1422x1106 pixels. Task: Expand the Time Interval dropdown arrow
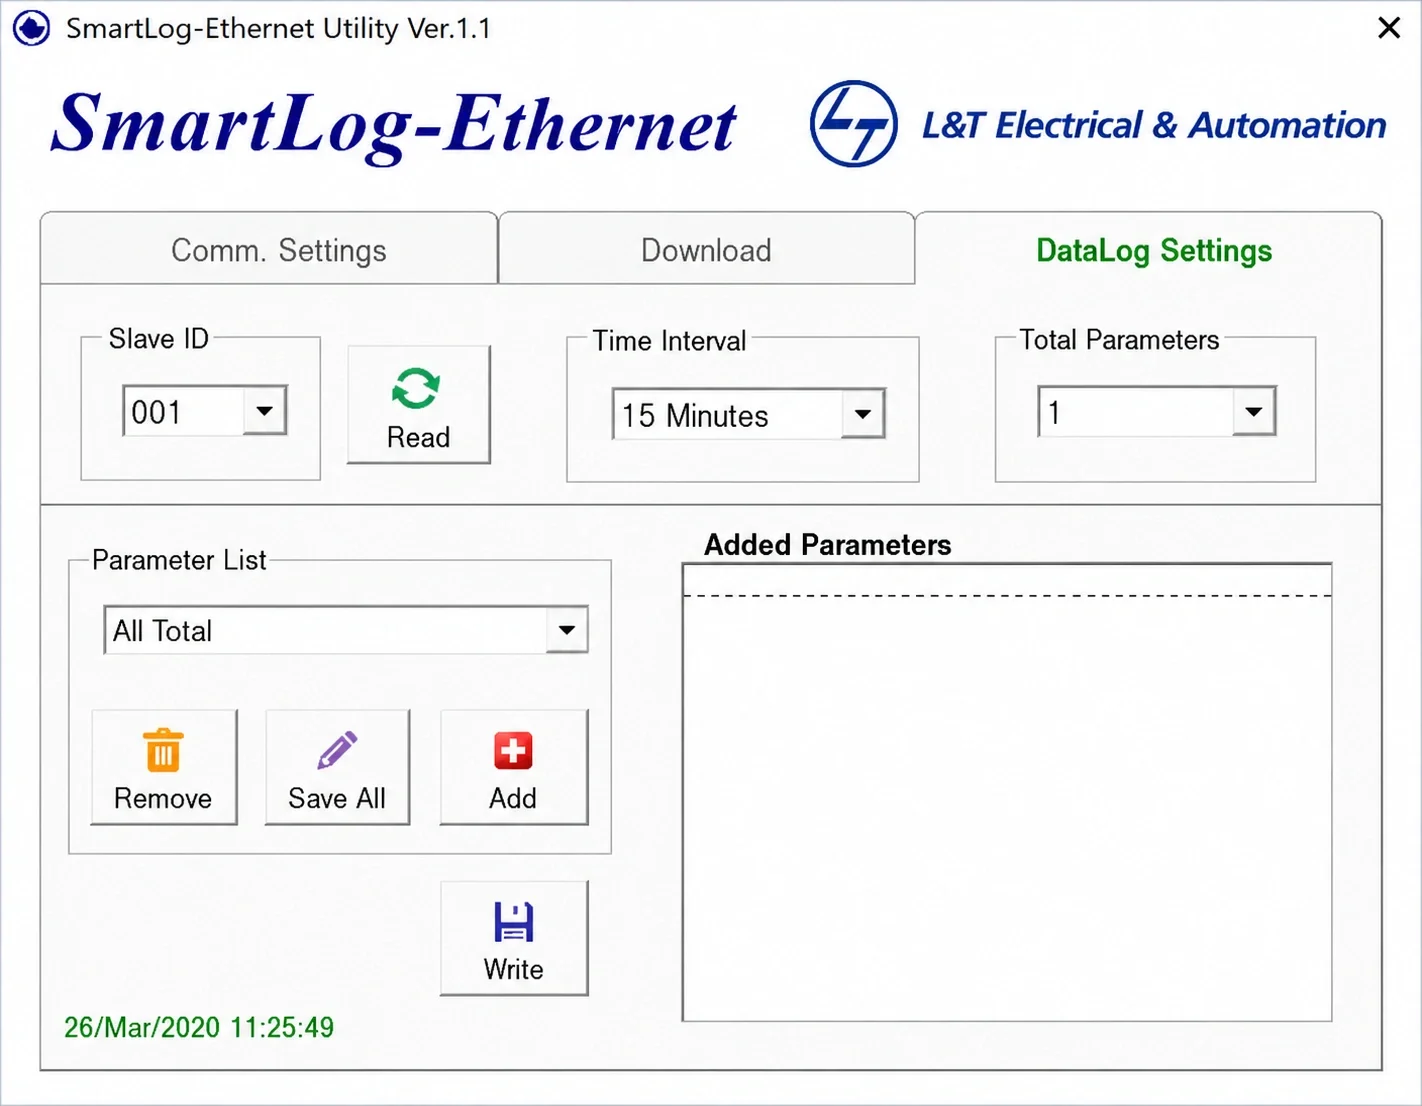pyautogui.click(x=862, y=414)
